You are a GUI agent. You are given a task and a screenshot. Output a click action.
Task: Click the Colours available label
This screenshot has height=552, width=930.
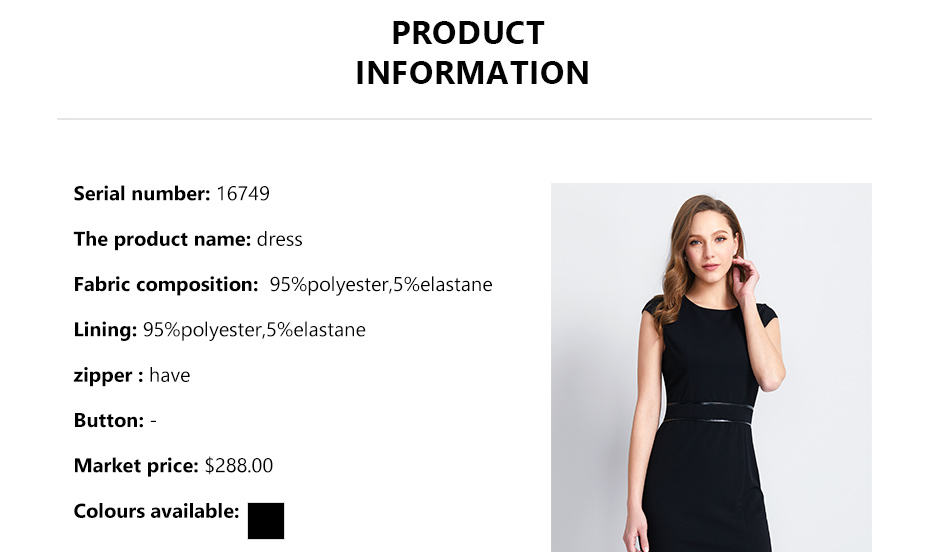click(156, 512)
